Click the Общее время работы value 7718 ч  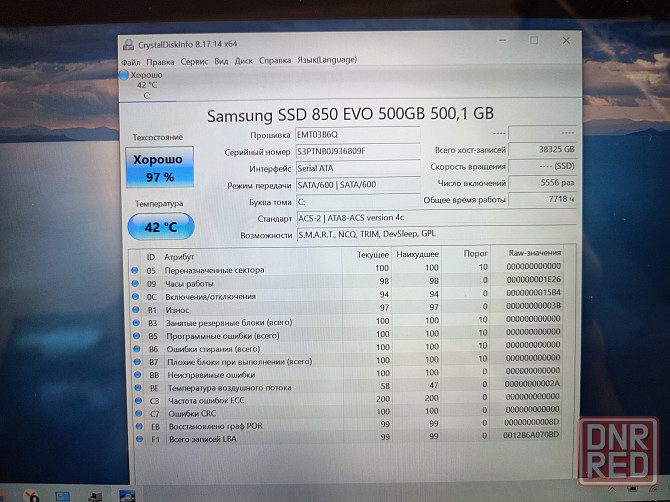(x=542, y=199)
